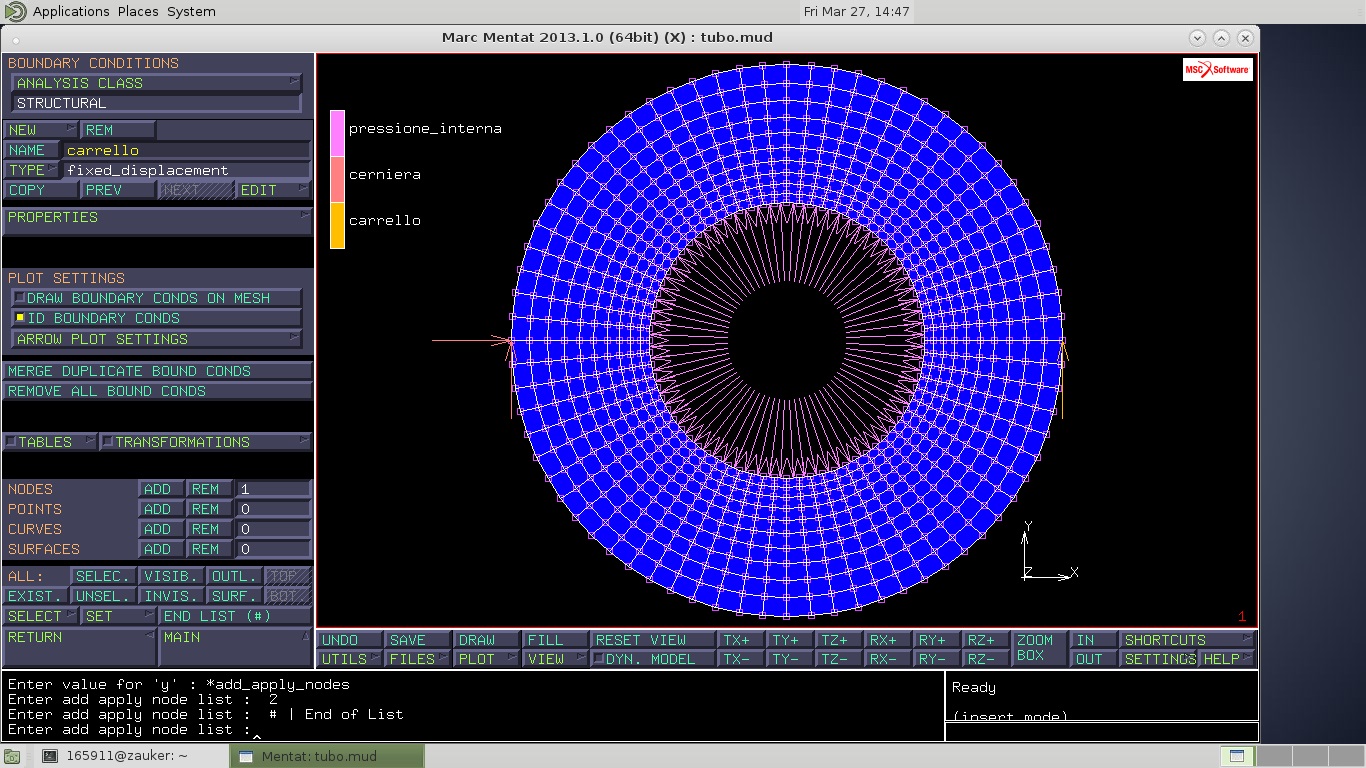Toggle DRAW BOUNDARY CONDS ON MESH
The image size is (1366, 768).
pos(155,298)
